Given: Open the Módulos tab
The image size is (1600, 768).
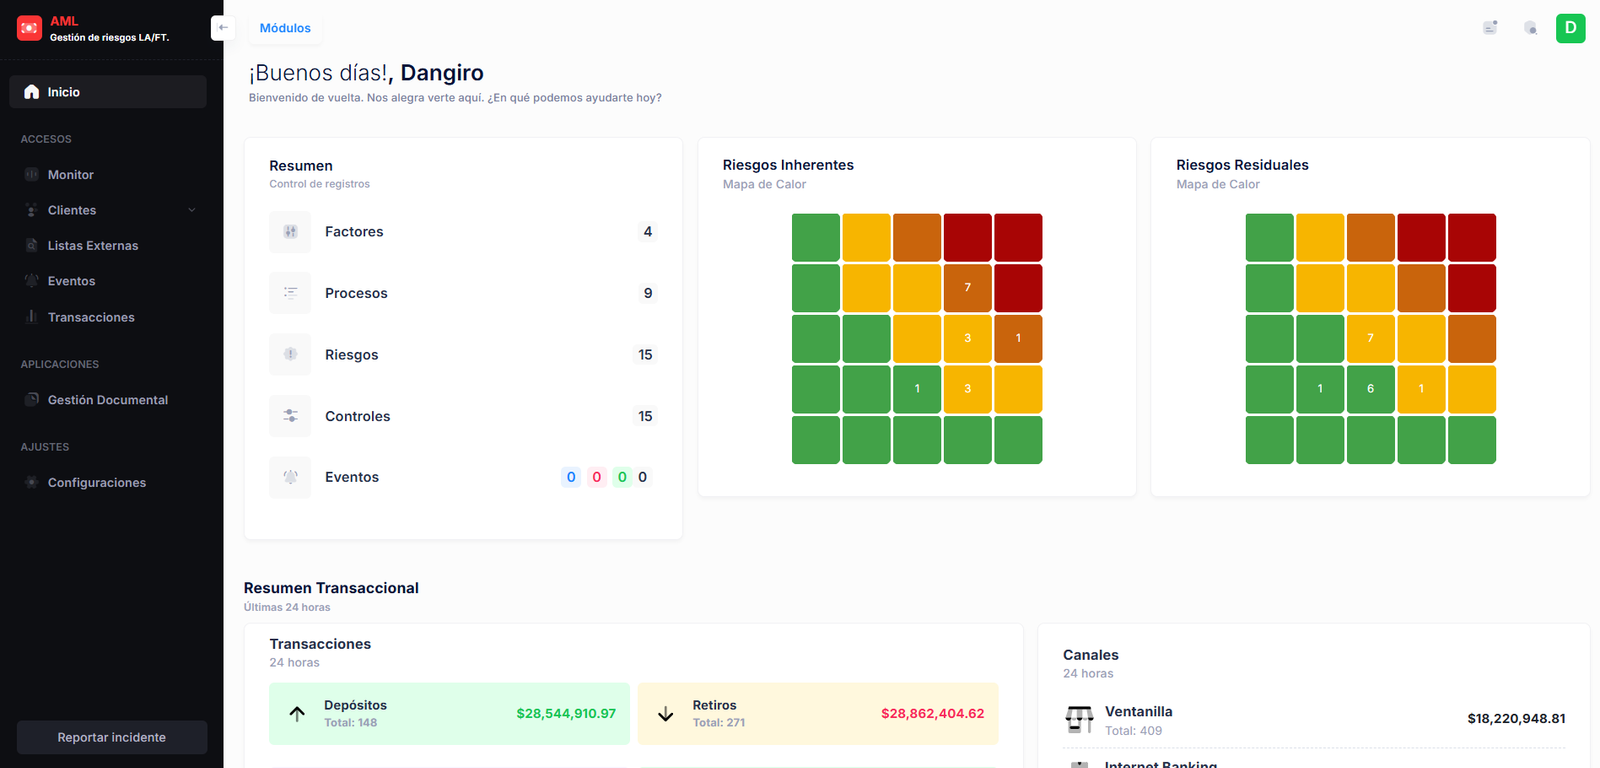Looking at the screenshot, I should click(x=285, y=28).
